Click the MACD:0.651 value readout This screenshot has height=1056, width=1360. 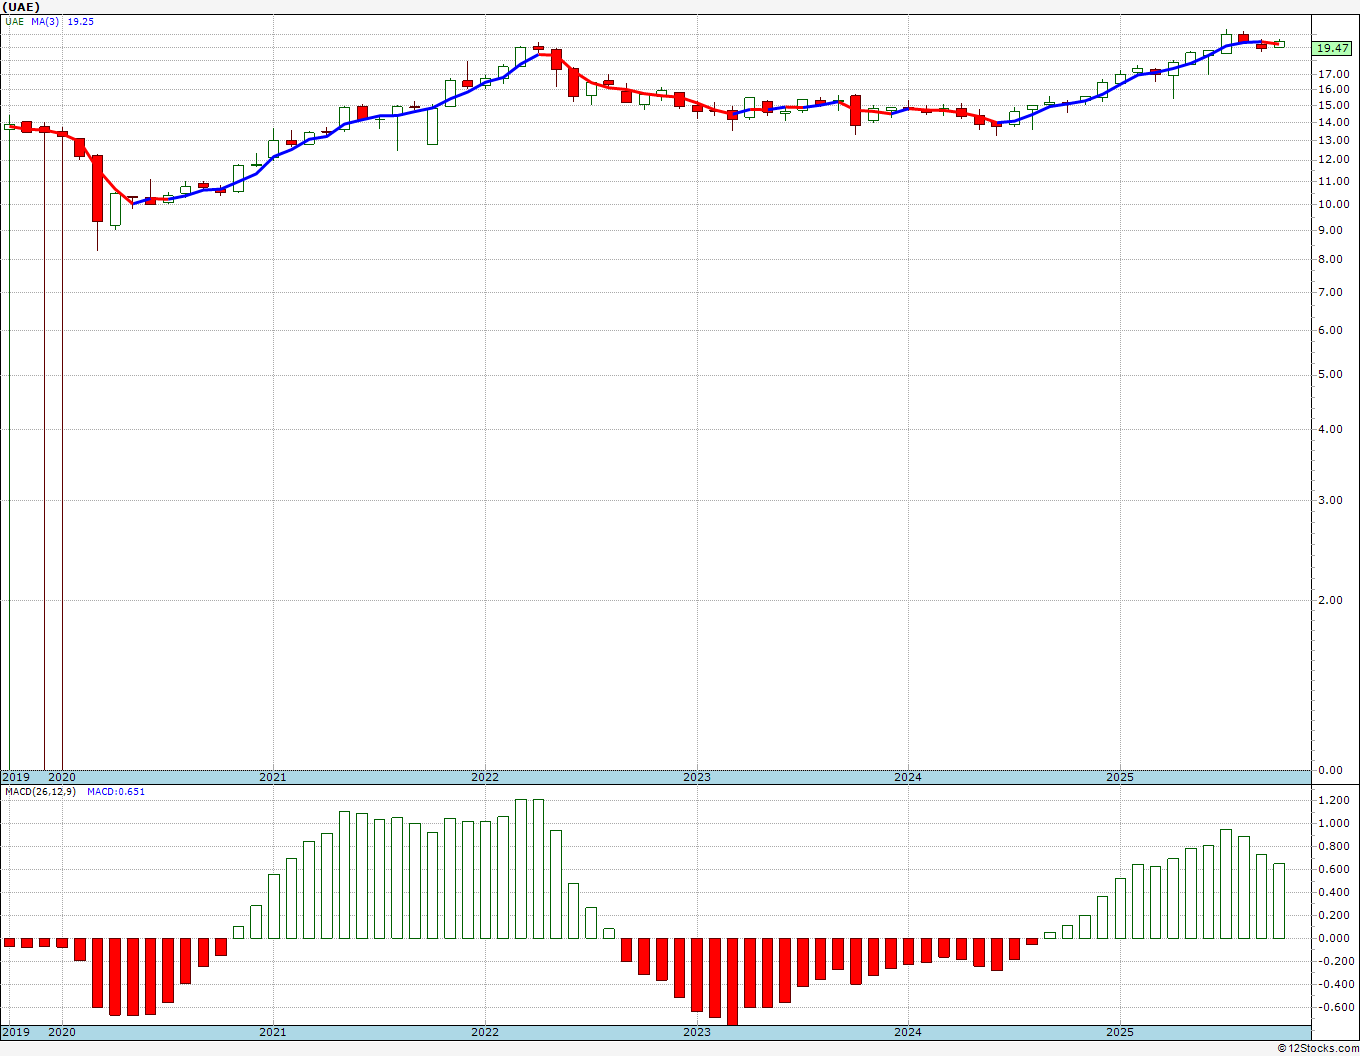click(x=118, y=792)
